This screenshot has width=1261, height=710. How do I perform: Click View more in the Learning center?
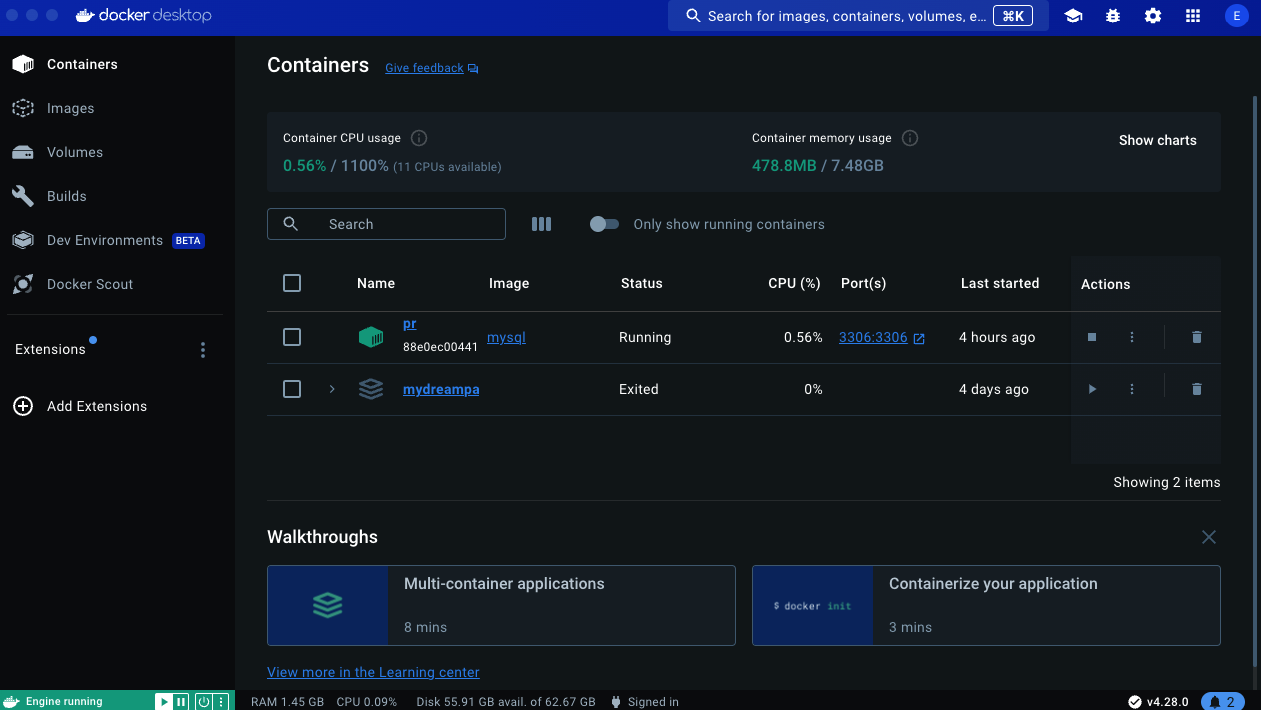(373, 672)
